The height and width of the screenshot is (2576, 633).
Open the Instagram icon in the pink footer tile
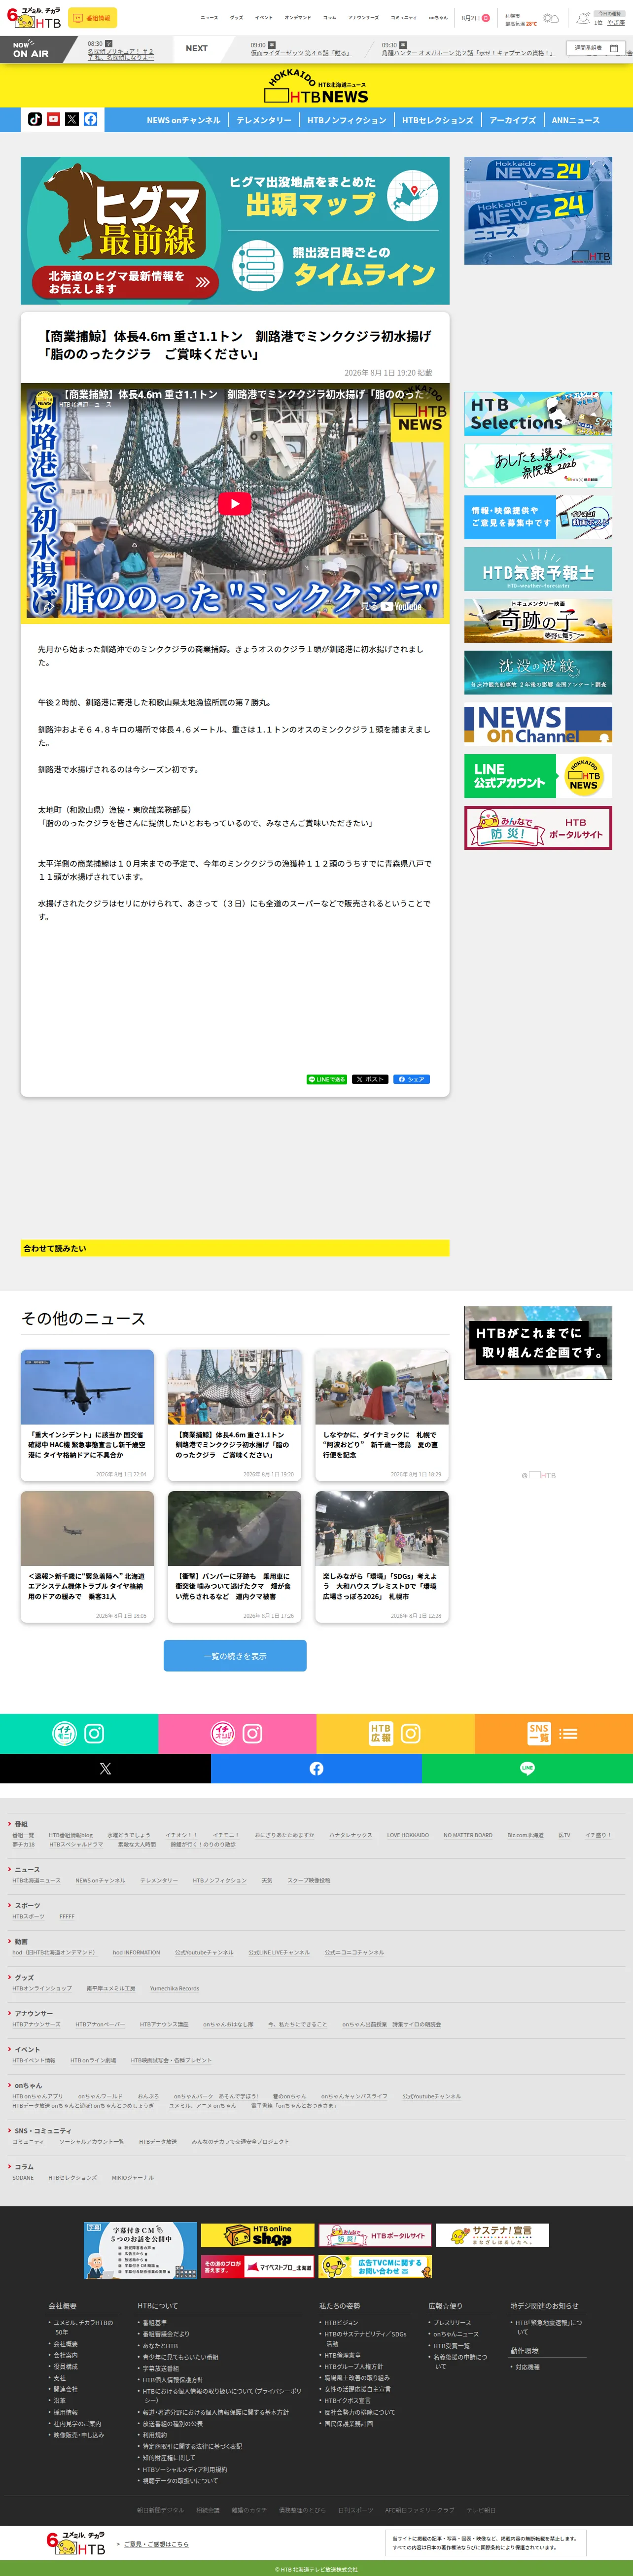click(252, 1733)
